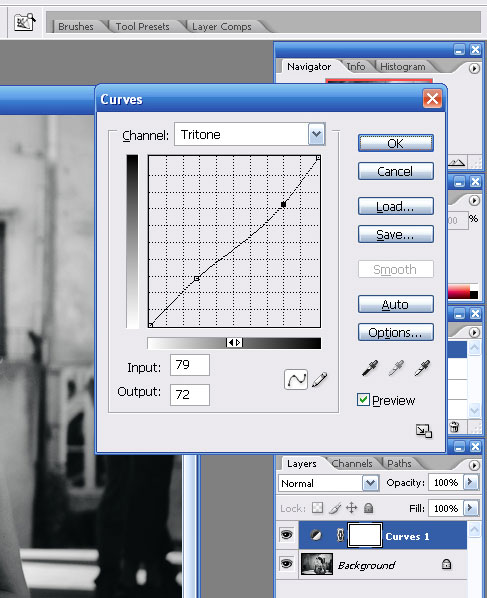Switch to the Layer Comps tab
The width and height of the screenshot is (487, 598).
tap(222, 26)
